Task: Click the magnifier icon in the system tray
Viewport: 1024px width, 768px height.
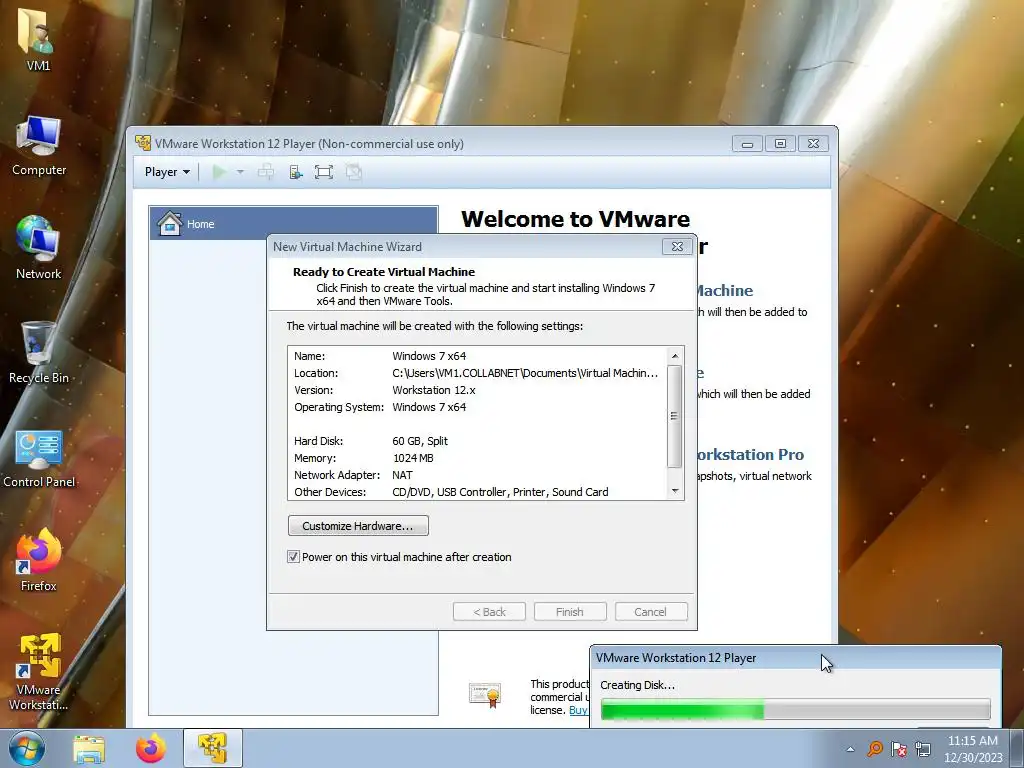Action: coord(874,749)
